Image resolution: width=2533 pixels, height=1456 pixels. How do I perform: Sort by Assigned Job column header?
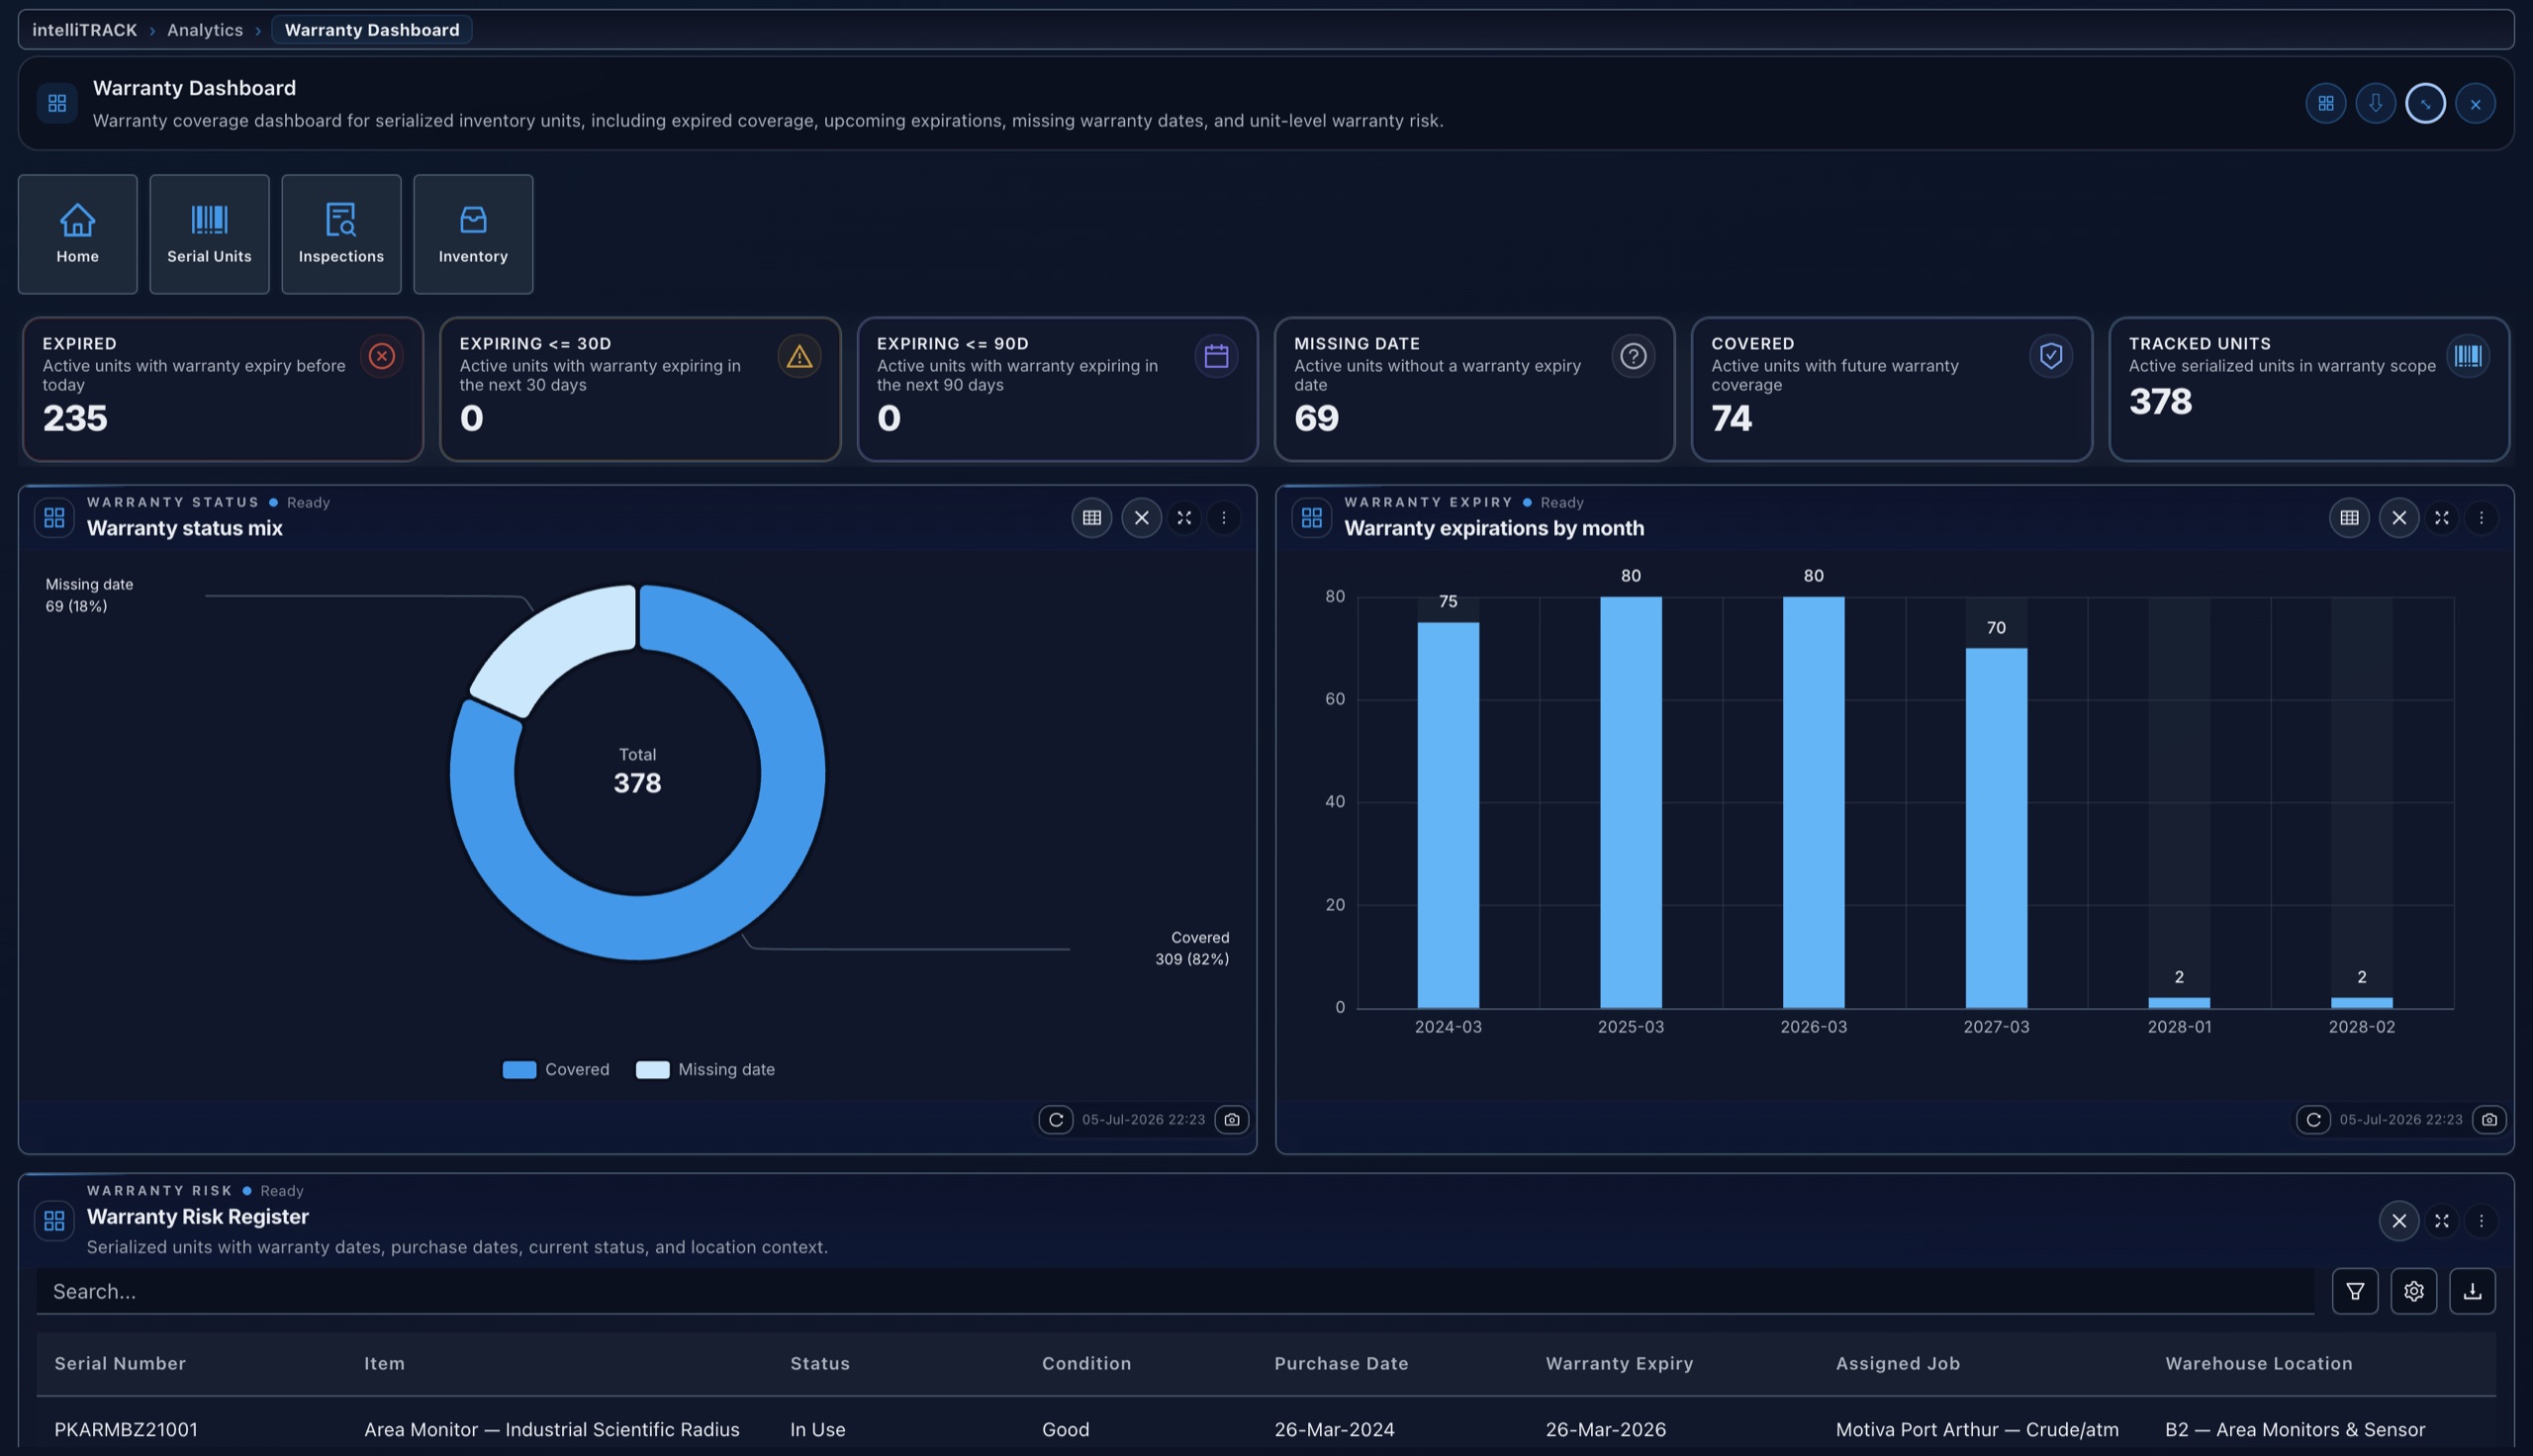[x=1898, y=1364]
